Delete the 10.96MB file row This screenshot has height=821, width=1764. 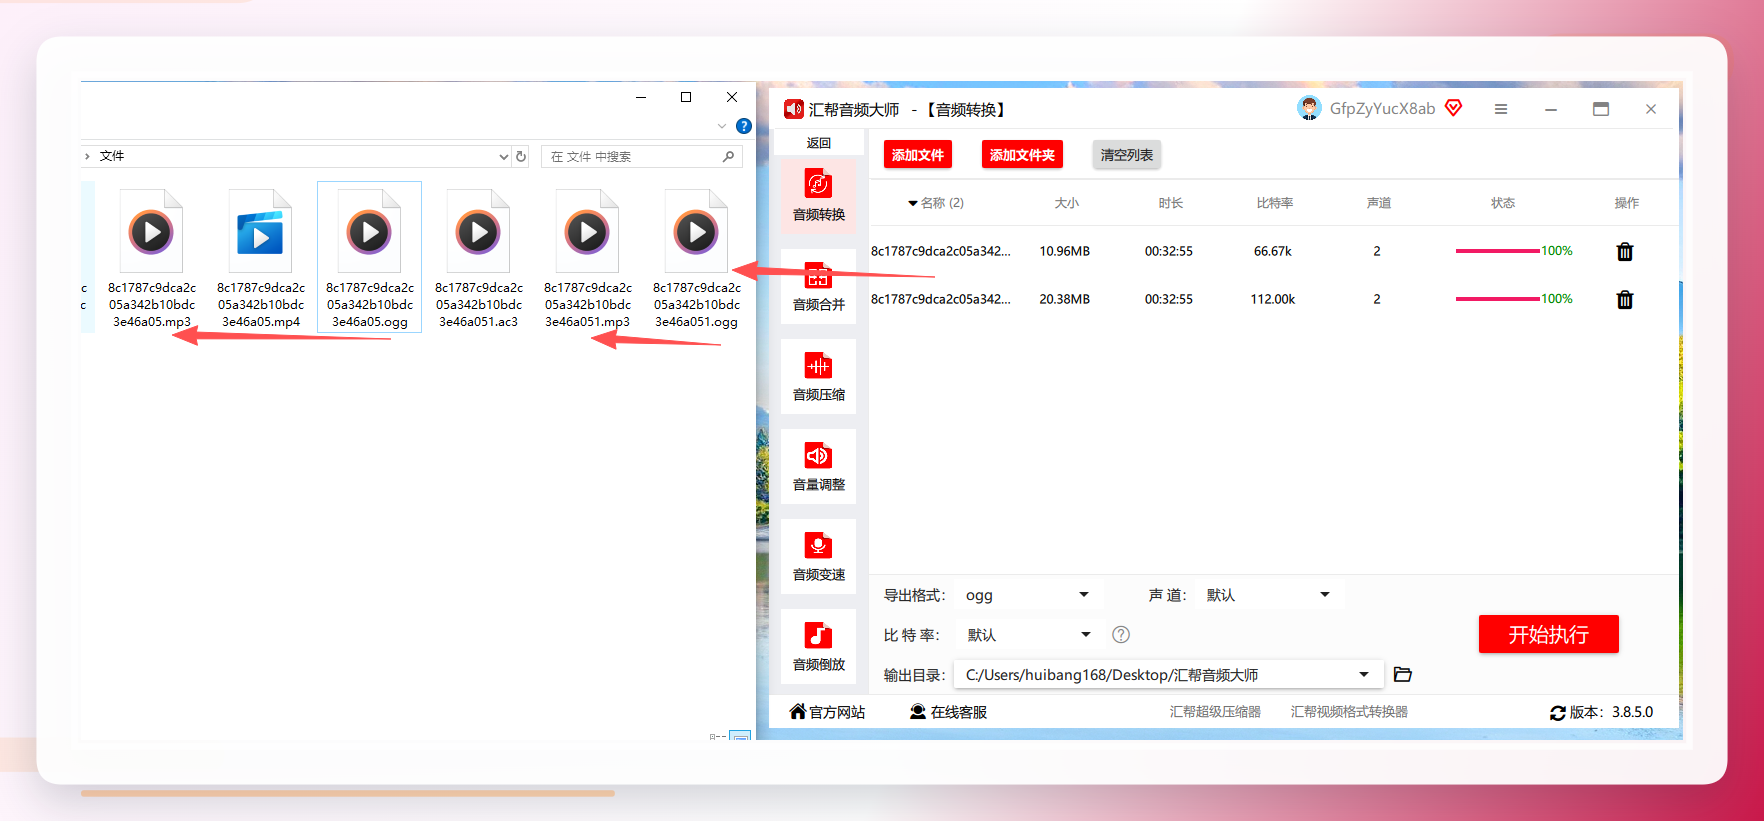point(1625,252)
